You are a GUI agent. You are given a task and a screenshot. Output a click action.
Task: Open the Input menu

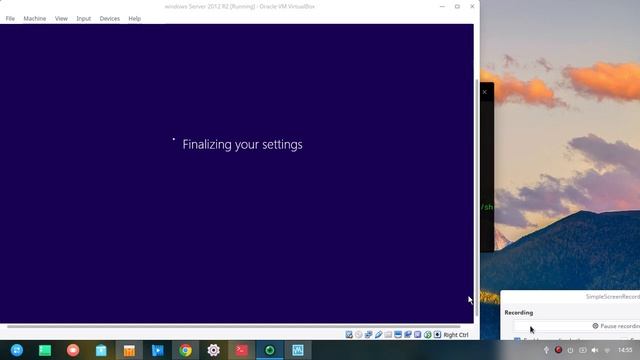point(84,18)
